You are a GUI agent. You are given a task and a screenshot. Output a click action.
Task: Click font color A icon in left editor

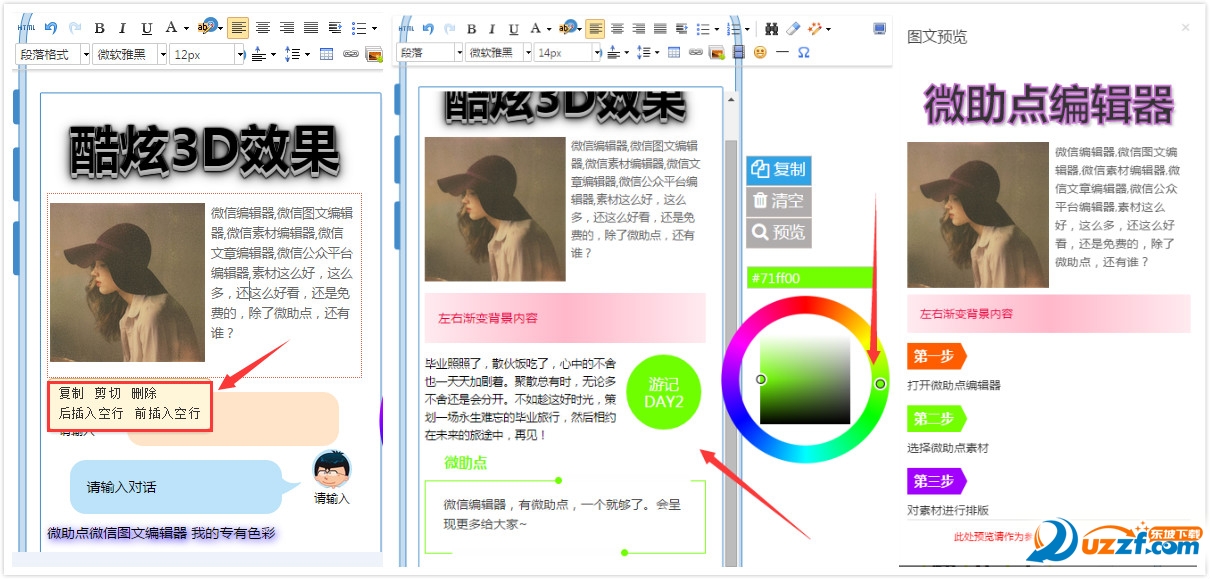pyautogui.click(x=171, y=28)
